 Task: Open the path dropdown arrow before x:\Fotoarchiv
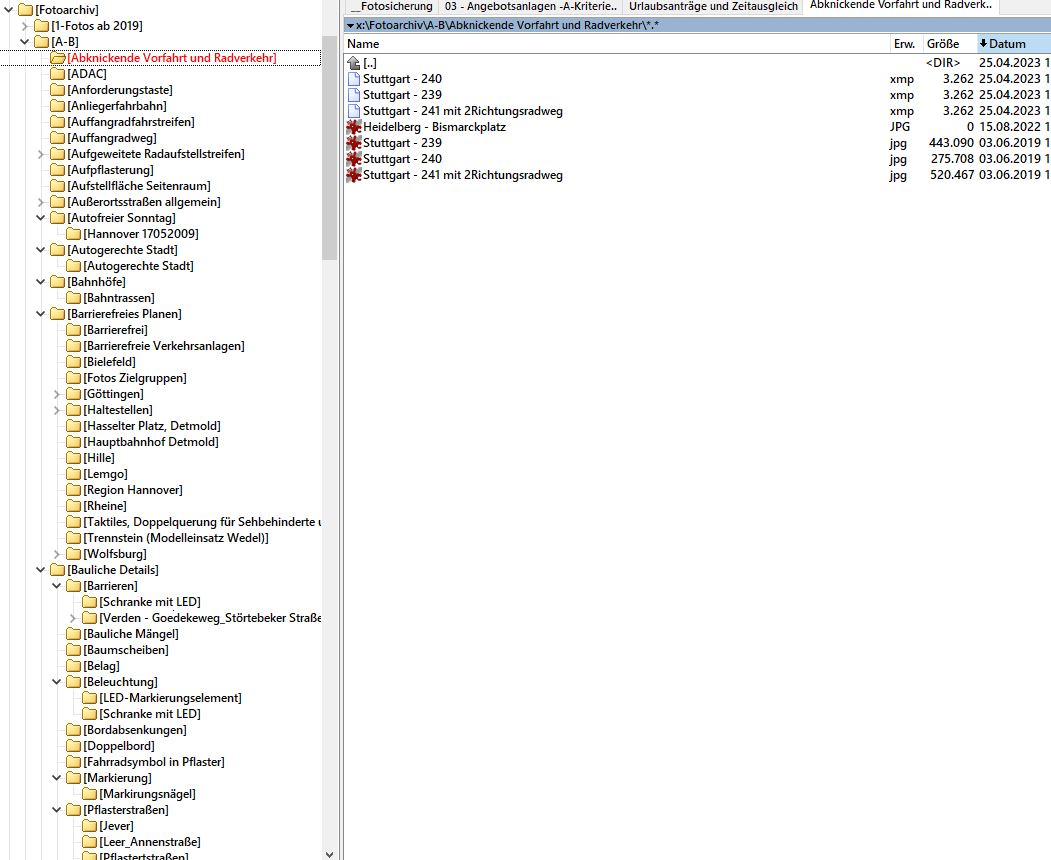tap(350, 25)
